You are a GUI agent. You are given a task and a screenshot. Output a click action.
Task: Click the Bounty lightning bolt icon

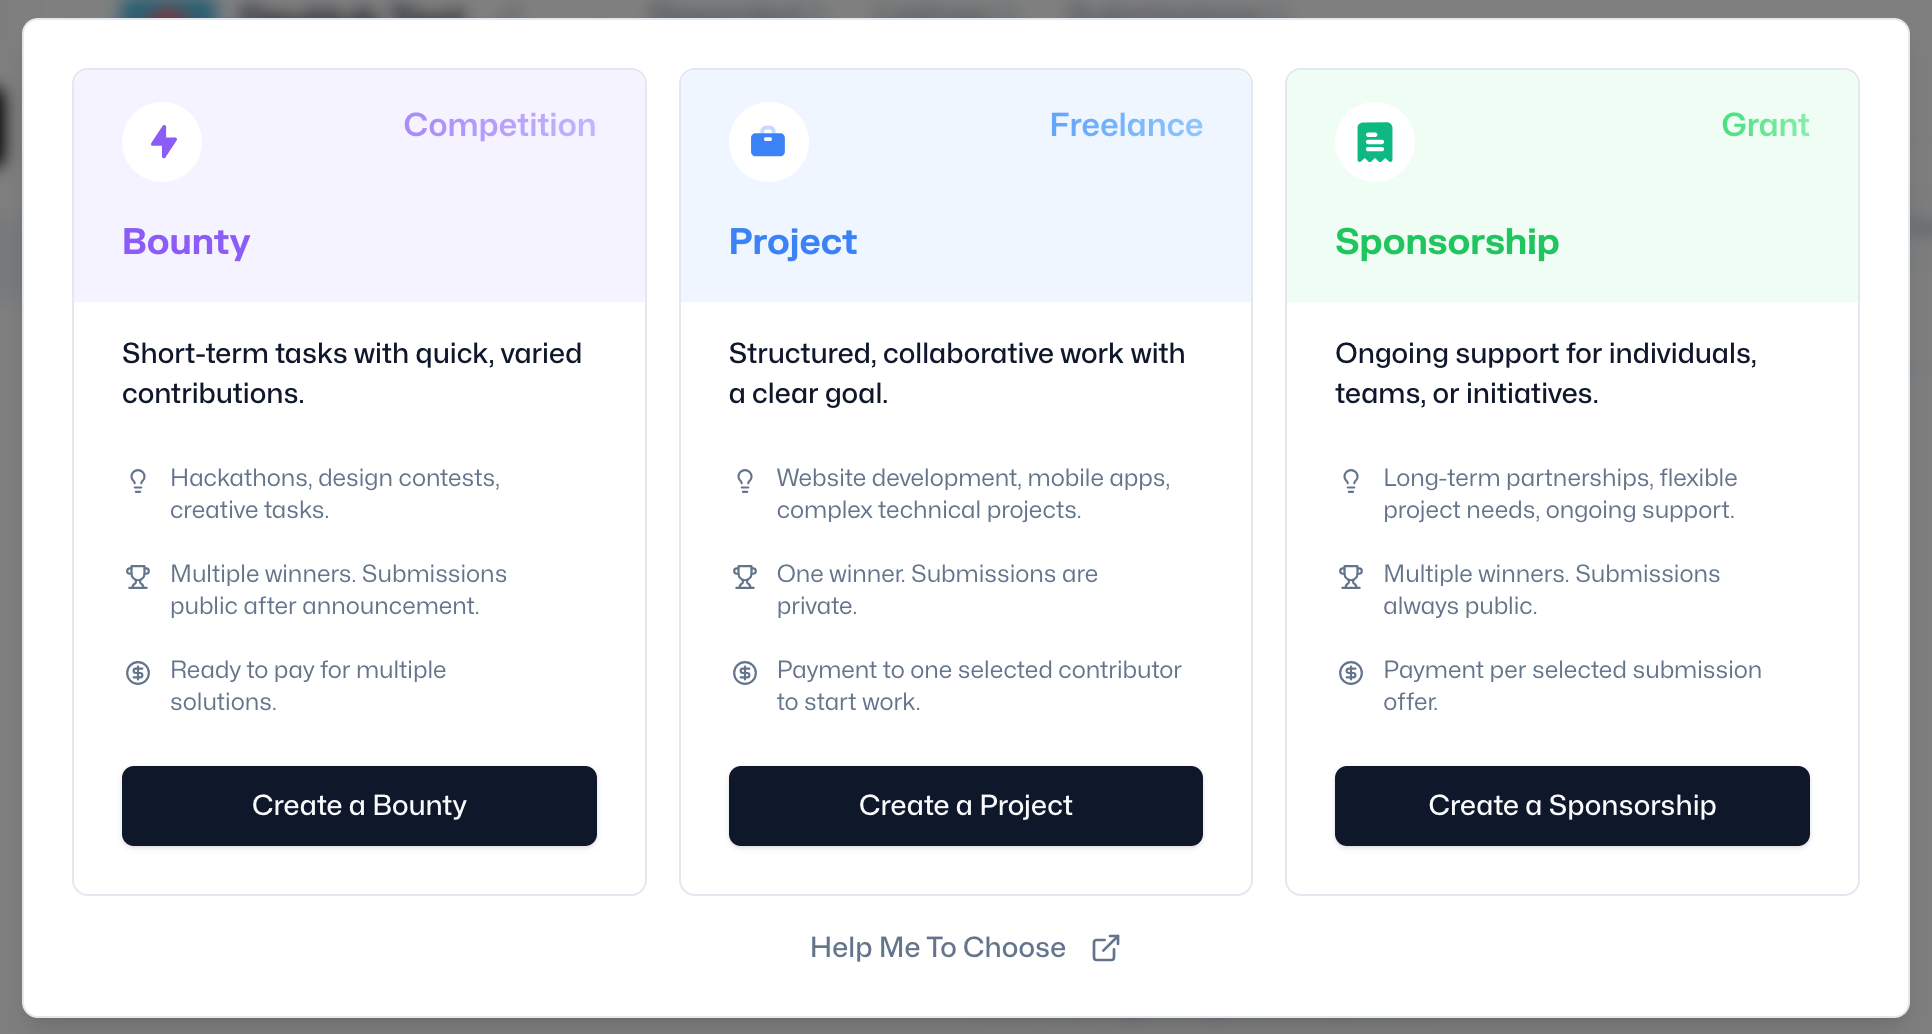point(163,142)
